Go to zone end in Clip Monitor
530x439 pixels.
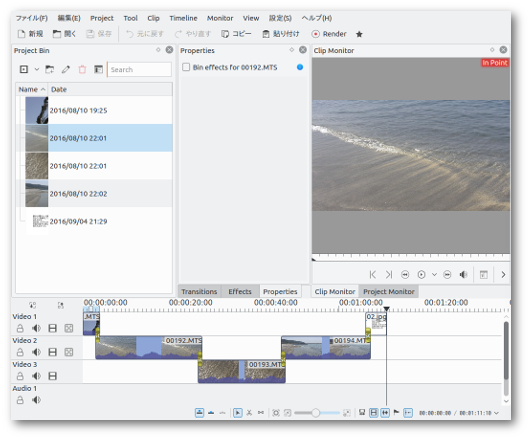tap(389, 274)
